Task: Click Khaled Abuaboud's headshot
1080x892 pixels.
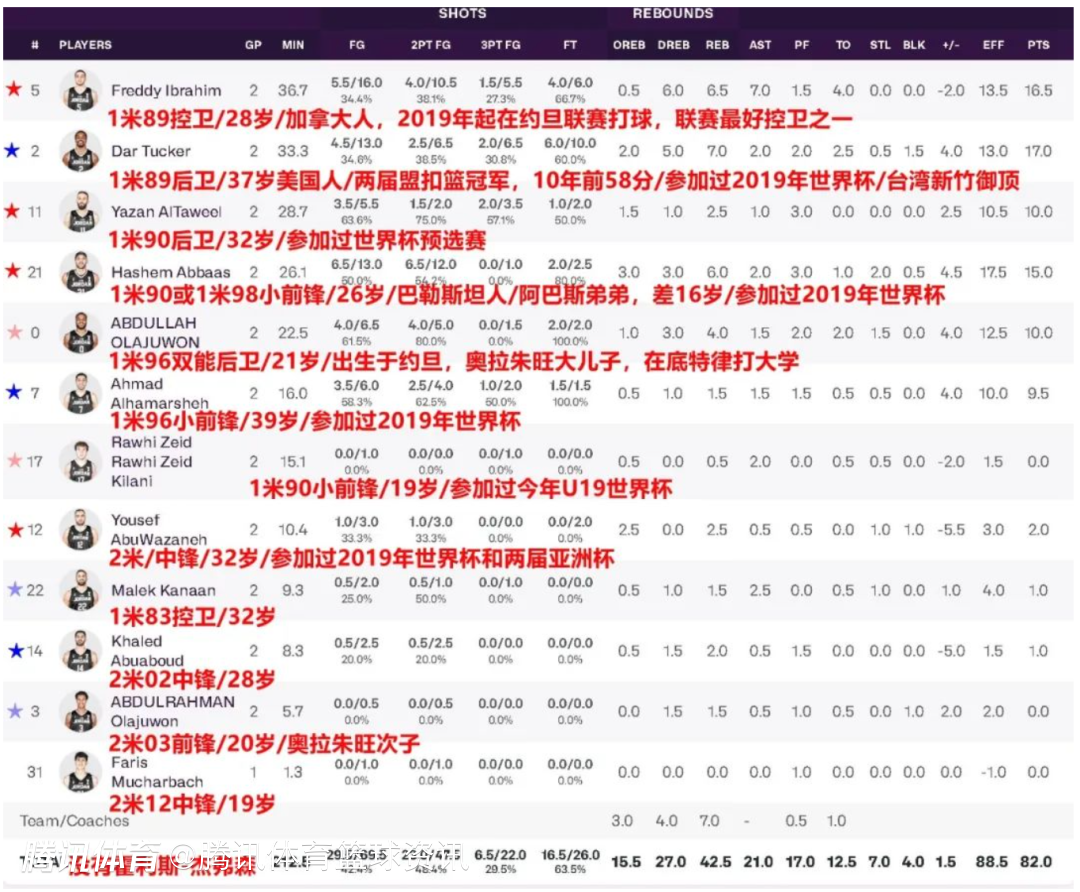Action: [80, 651]
